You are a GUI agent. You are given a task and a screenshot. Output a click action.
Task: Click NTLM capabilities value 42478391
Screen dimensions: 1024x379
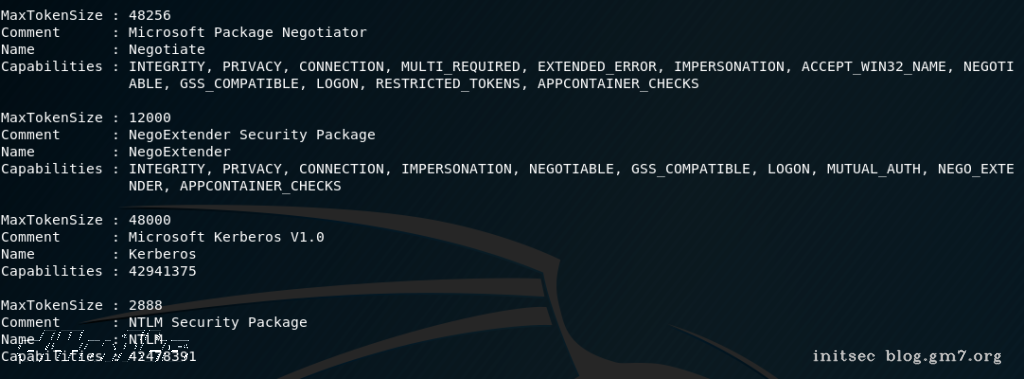click(x=162, y=356)
